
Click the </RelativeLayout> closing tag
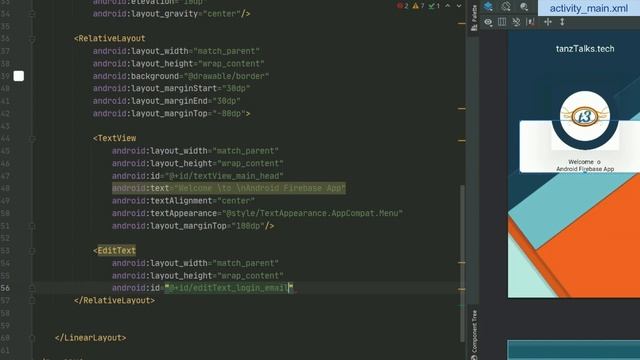(114, 300)
